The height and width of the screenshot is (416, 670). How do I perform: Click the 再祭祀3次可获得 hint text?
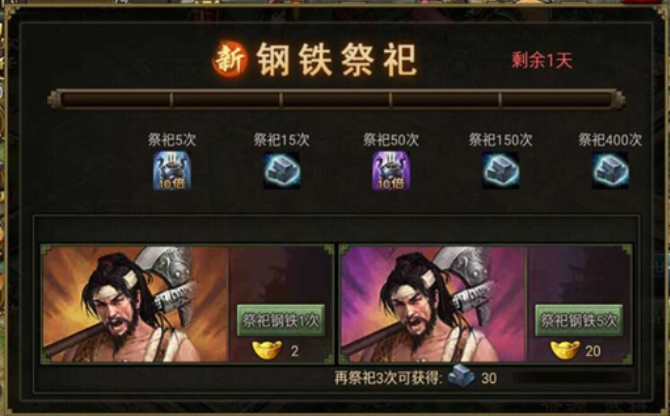point(388,378)
